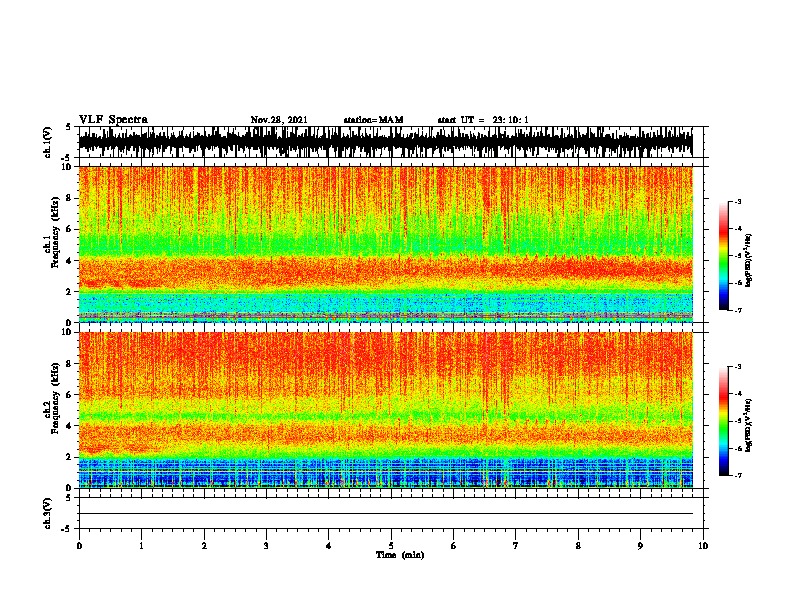Click the time axis tick "1"
Screen dimensions: 792x612
[141, 546]
